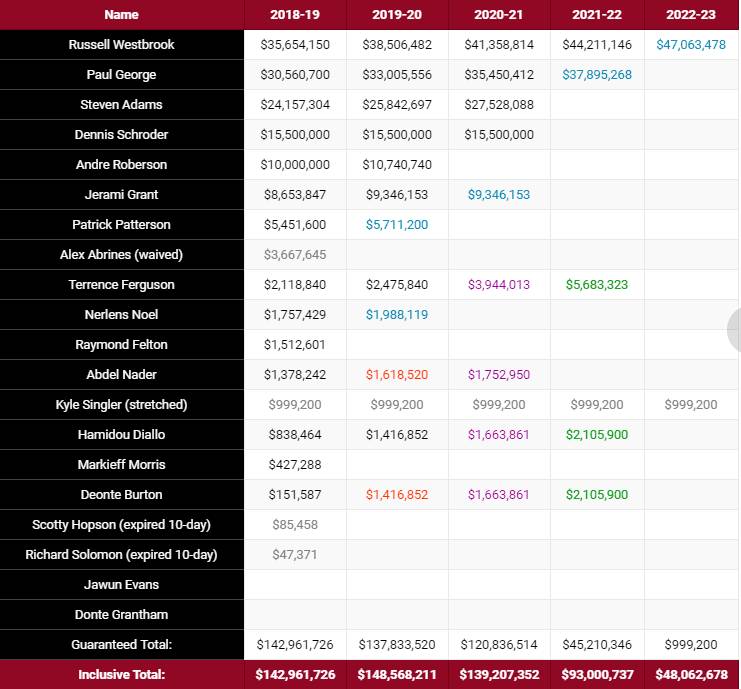Select Abdel Nader's $1,618,520 salary cell
Screen dimensions: 741x689
point(396,375)
